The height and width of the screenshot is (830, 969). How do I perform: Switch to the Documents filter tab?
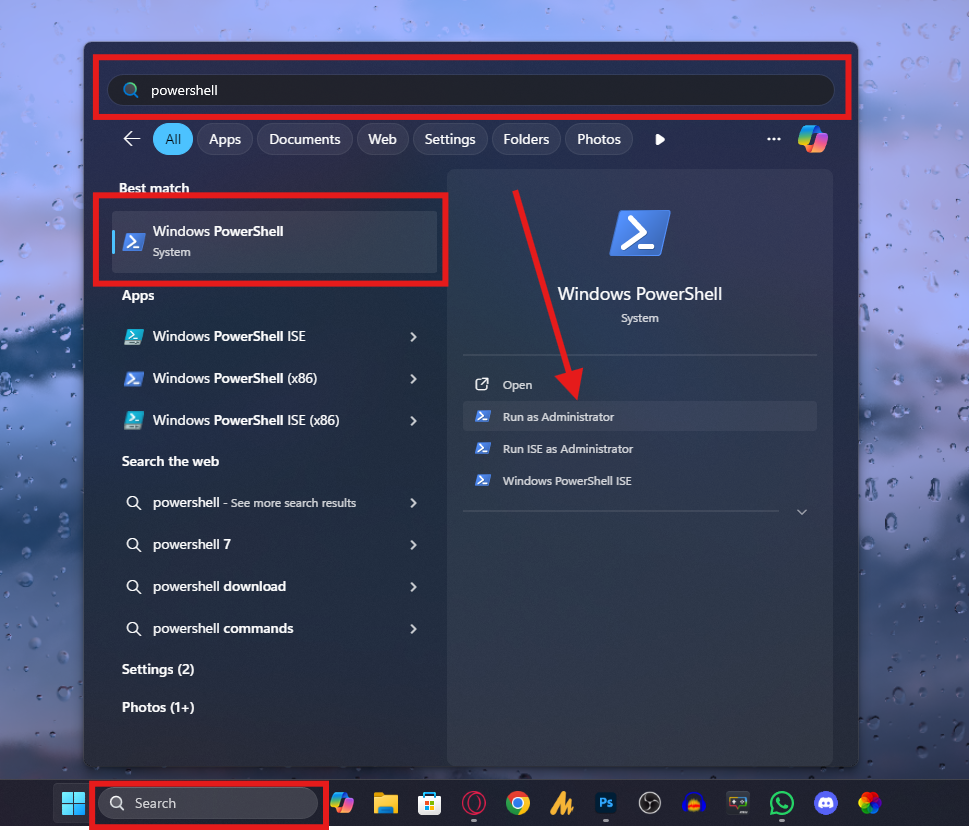point(305,139)
